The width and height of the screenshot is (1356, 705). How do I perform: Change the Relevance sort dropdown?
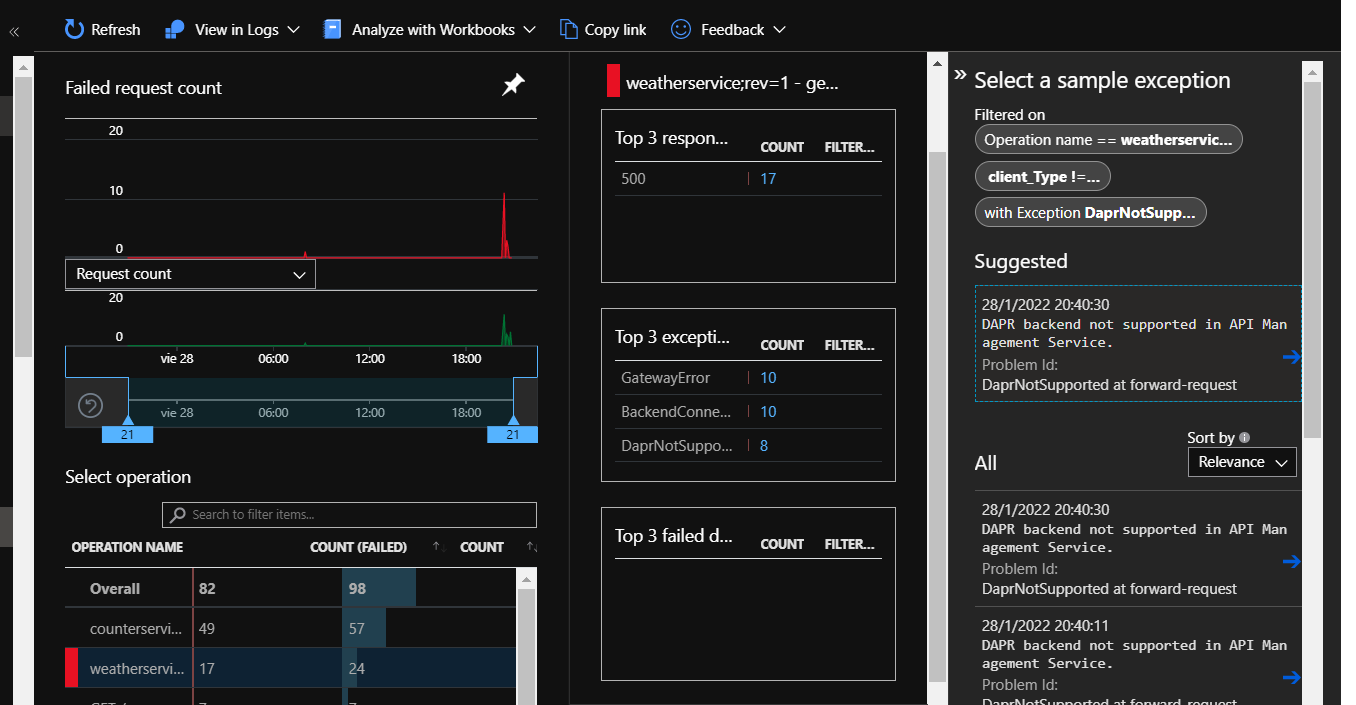pyautogui.click(x=1241, y=462)
